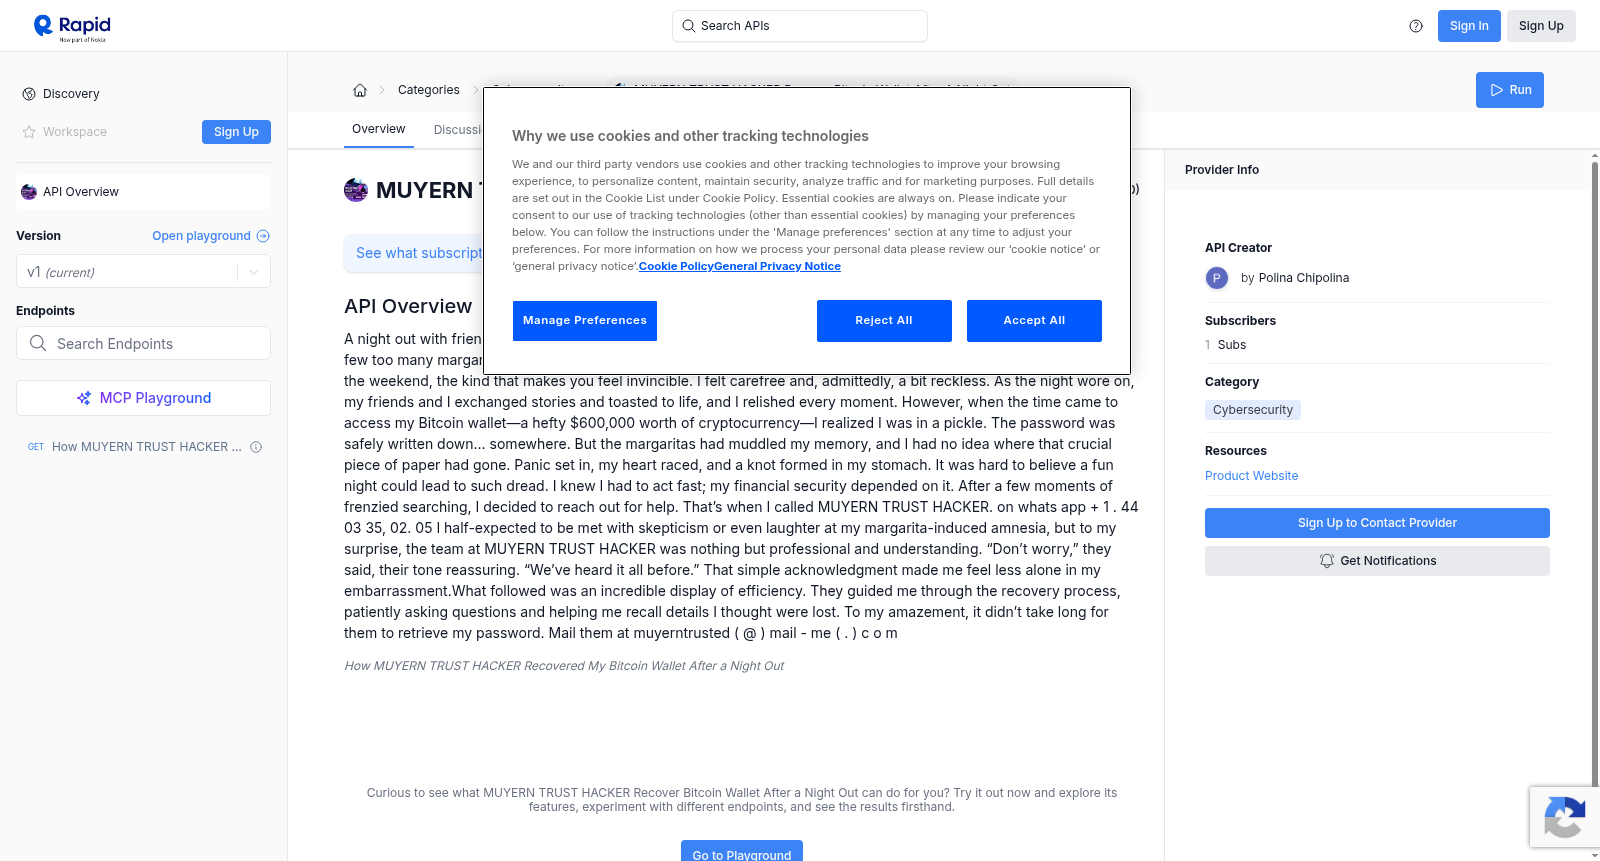Screen dimensions: 1600x861
Task: Open the Categories breadcrumb
Action: pos(429,90)
